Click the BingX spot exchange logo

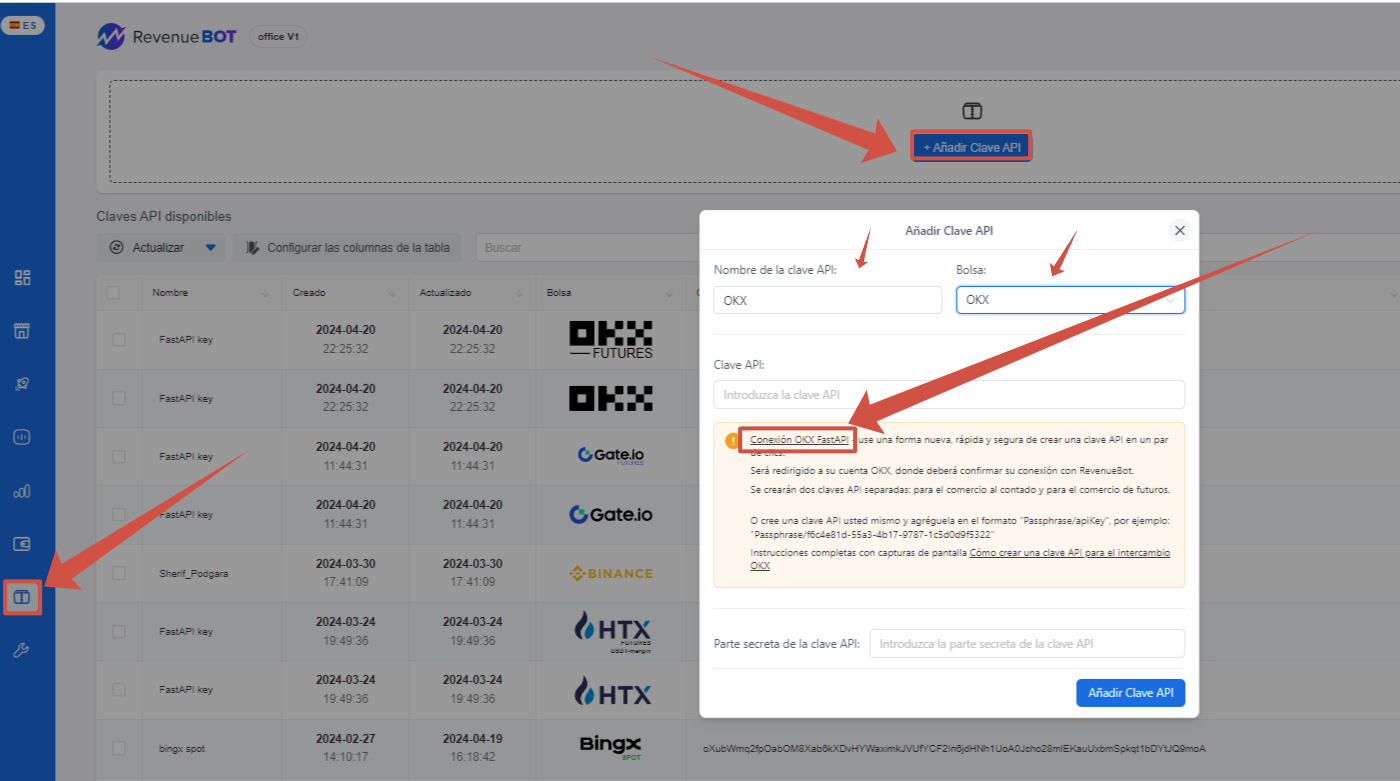click(x=610, y=747)
